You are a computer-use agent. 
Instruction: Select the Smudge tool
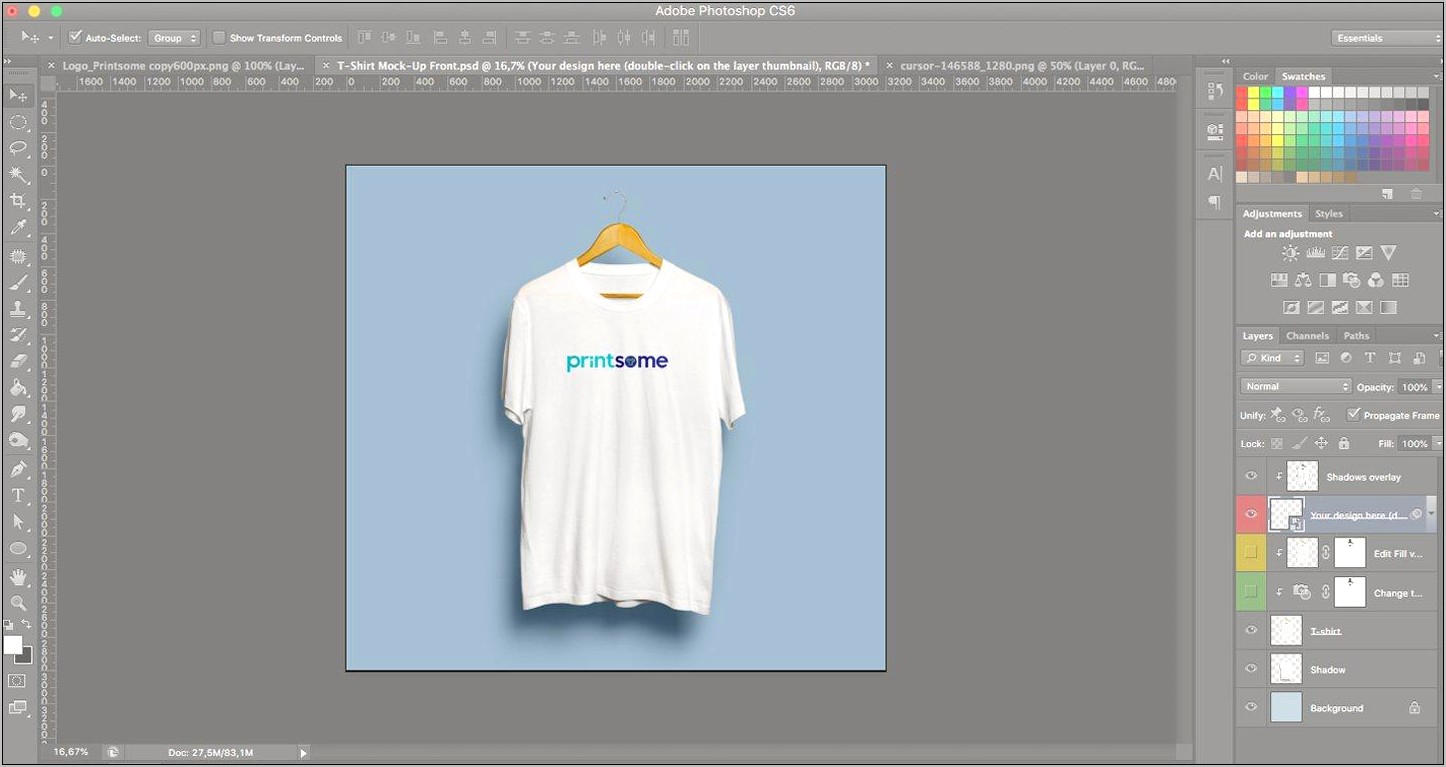18,414
